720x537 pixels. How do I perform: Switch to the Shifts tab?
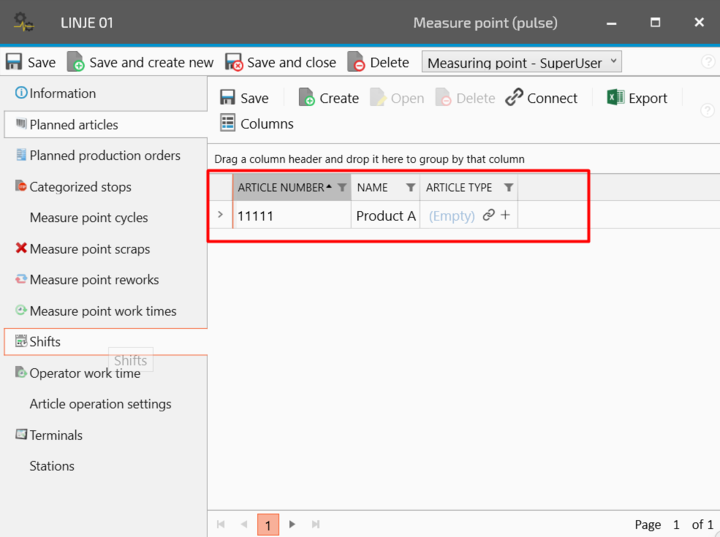(45, 342)
